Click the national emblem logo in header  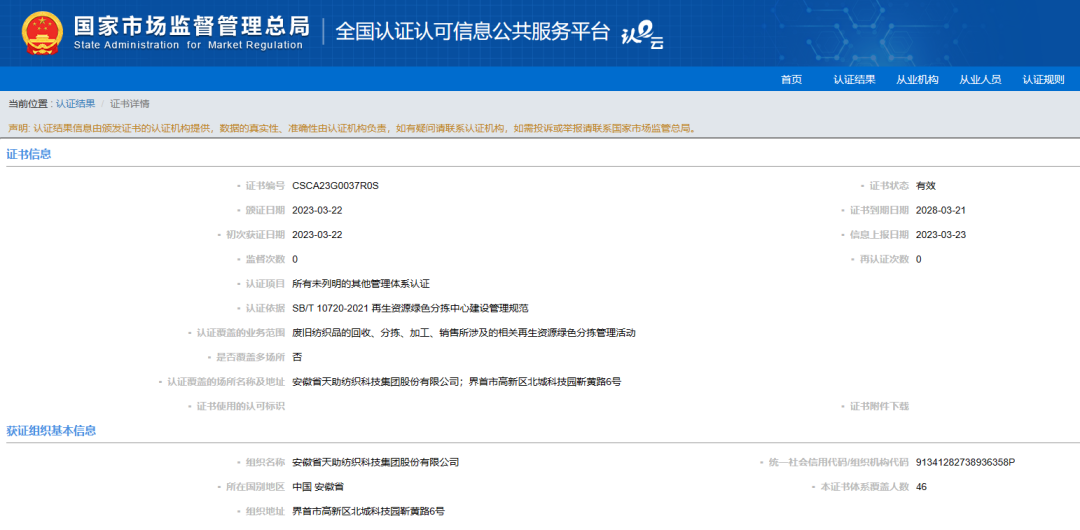point(42,32)
